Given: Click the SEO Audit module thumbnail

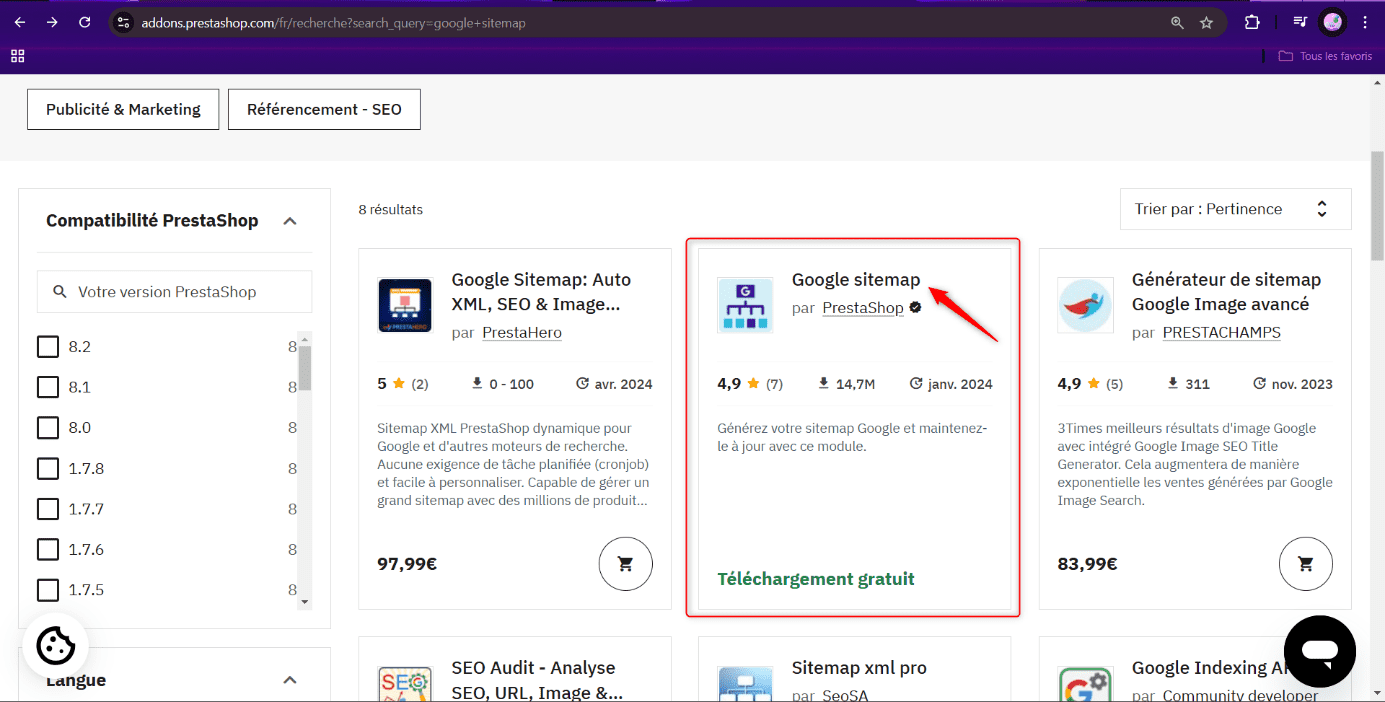Looking at the screenshot, I should [x=405, y=684].
